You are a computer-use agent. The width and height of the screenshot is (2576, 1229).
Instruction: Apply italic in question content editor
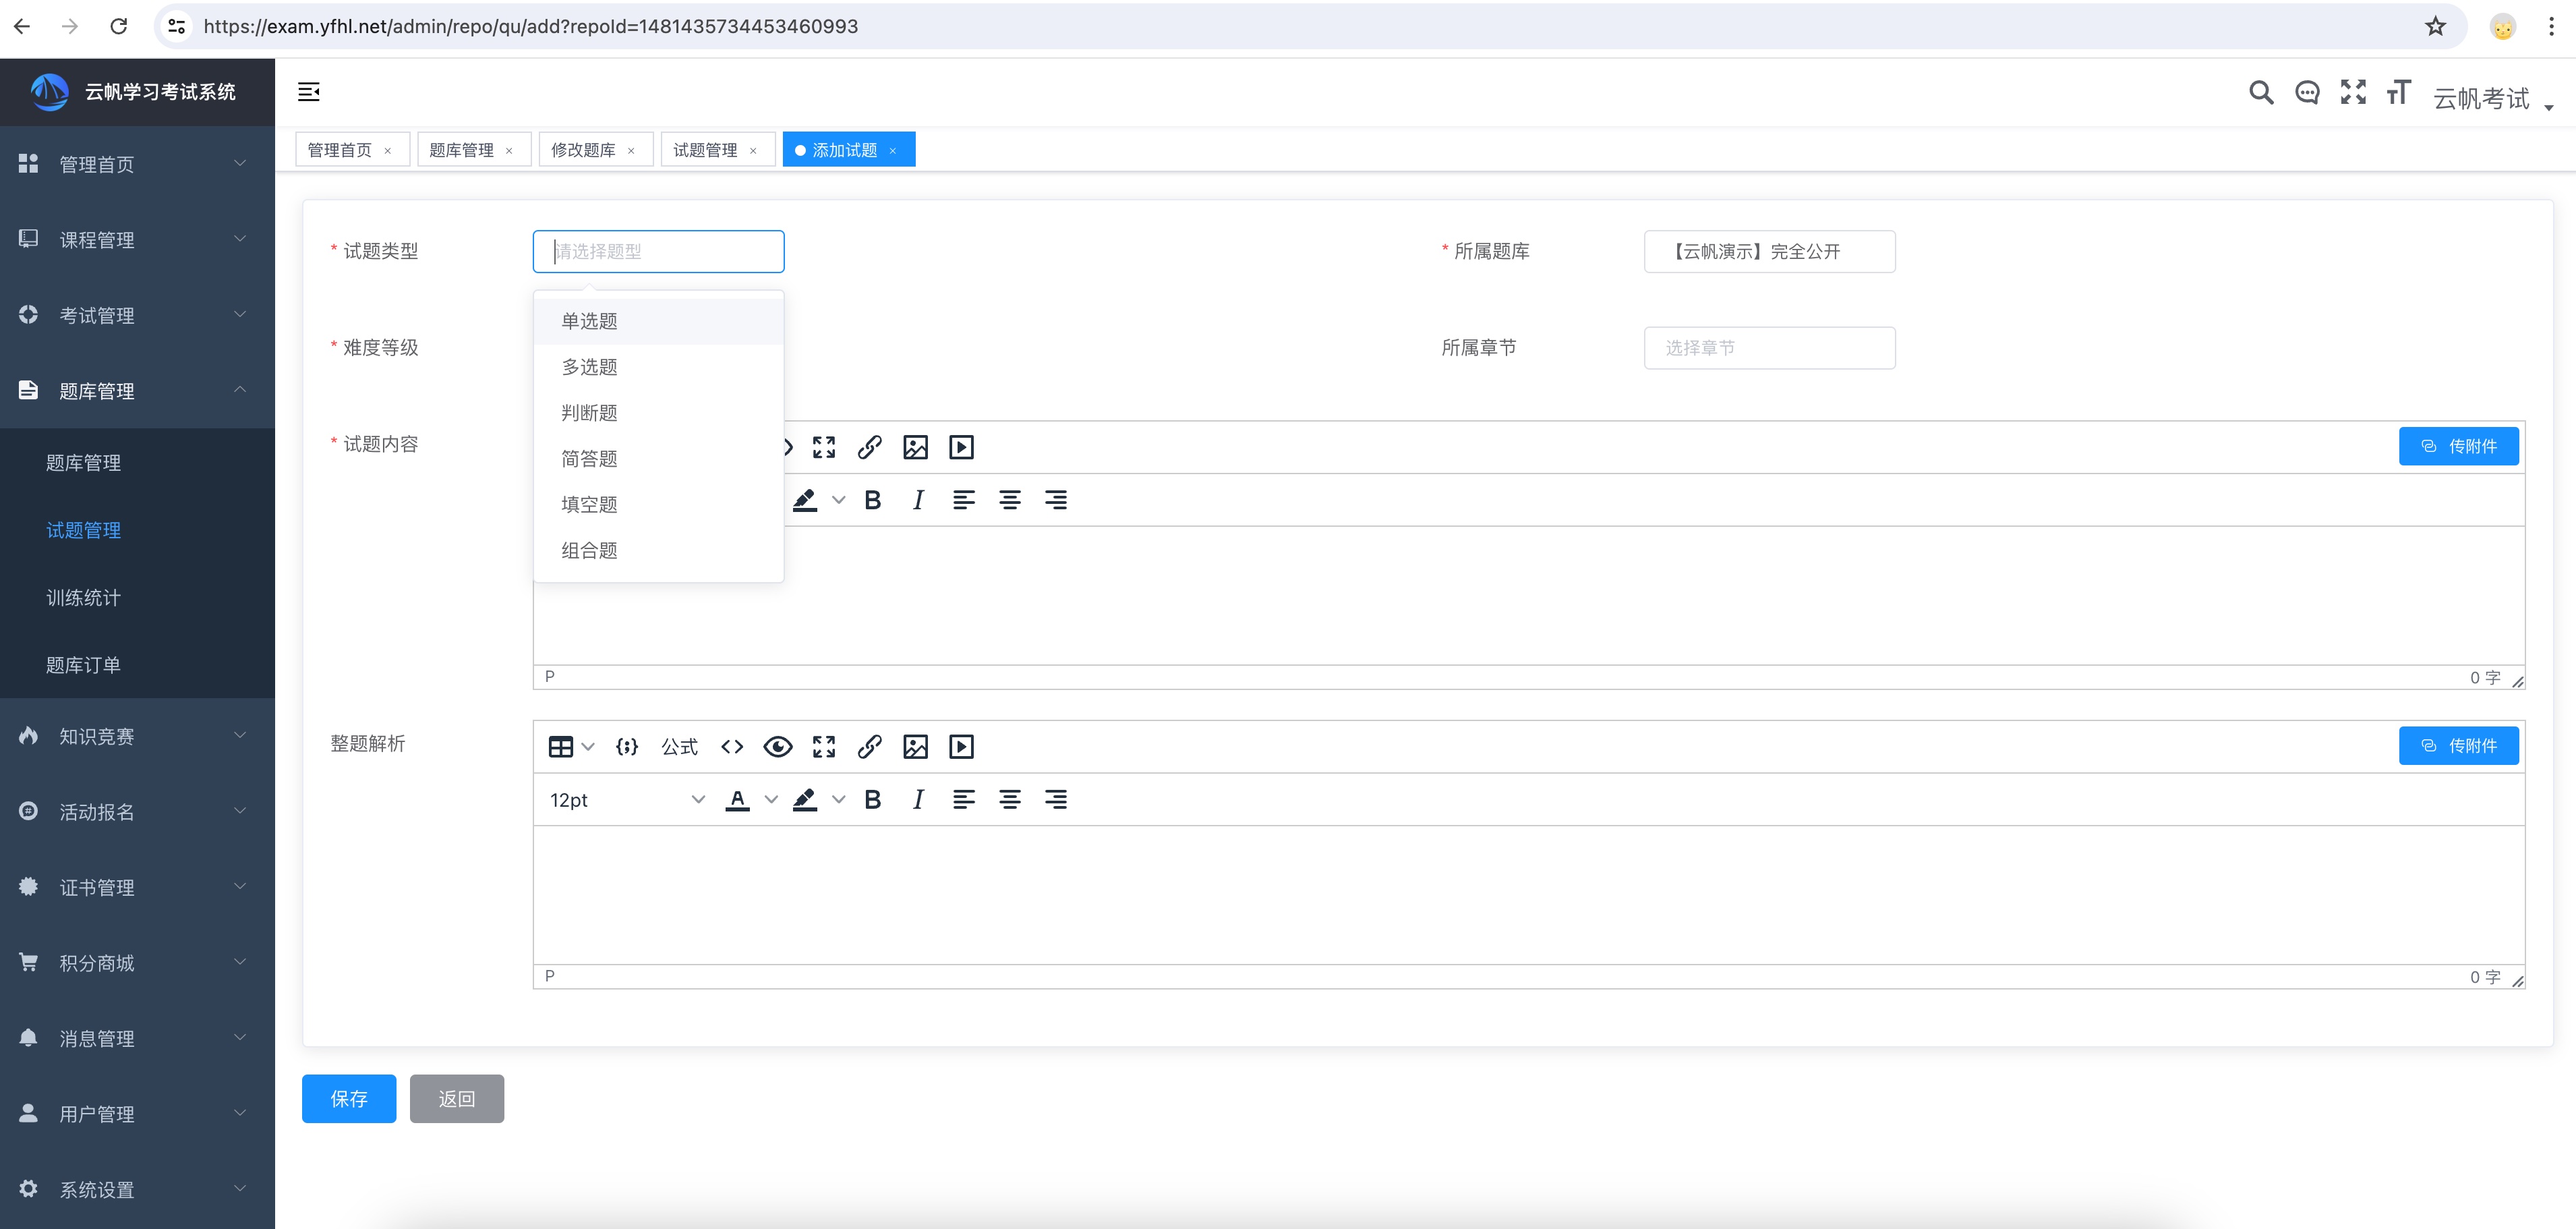918,500
